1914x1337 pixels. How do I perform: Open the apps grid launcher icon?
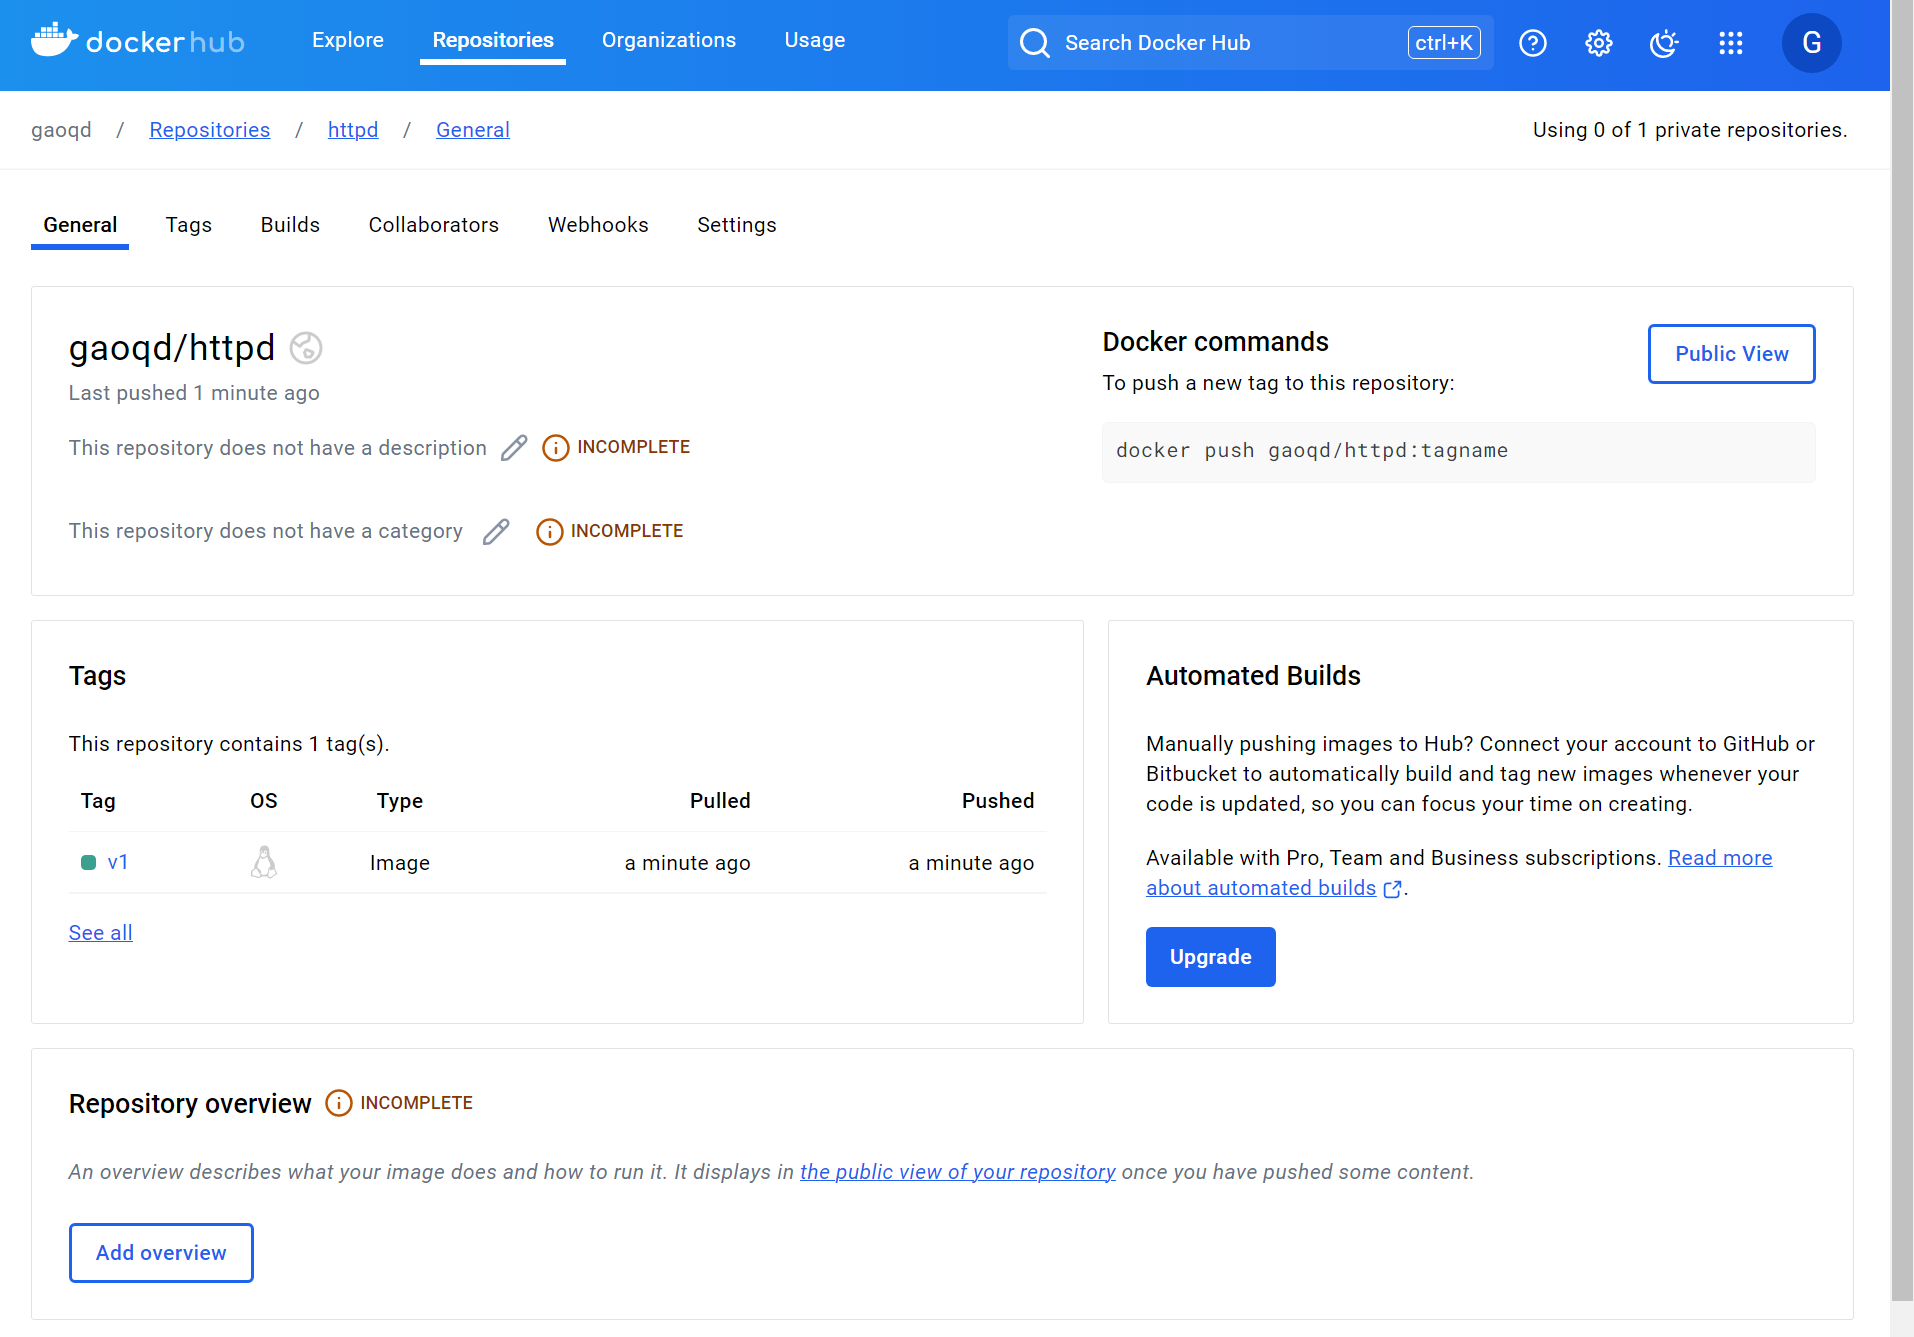(x=1730, y=43)
